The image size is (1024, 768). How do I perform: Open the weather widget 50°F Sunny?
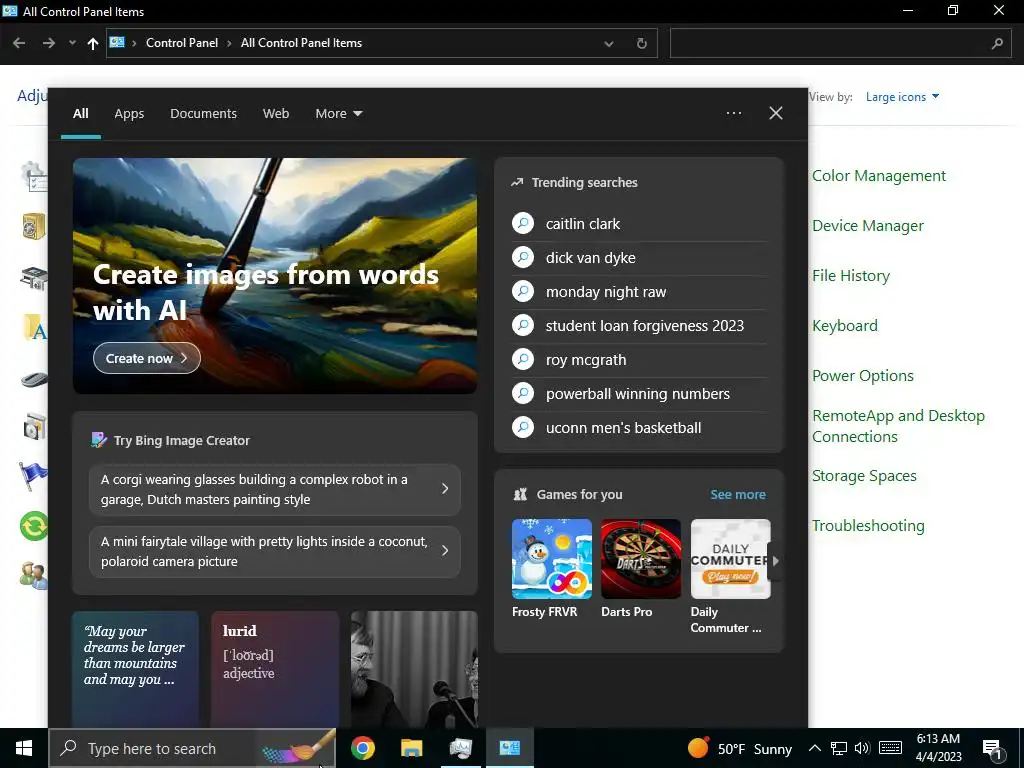pyautogui.click(x=740, y=748)
